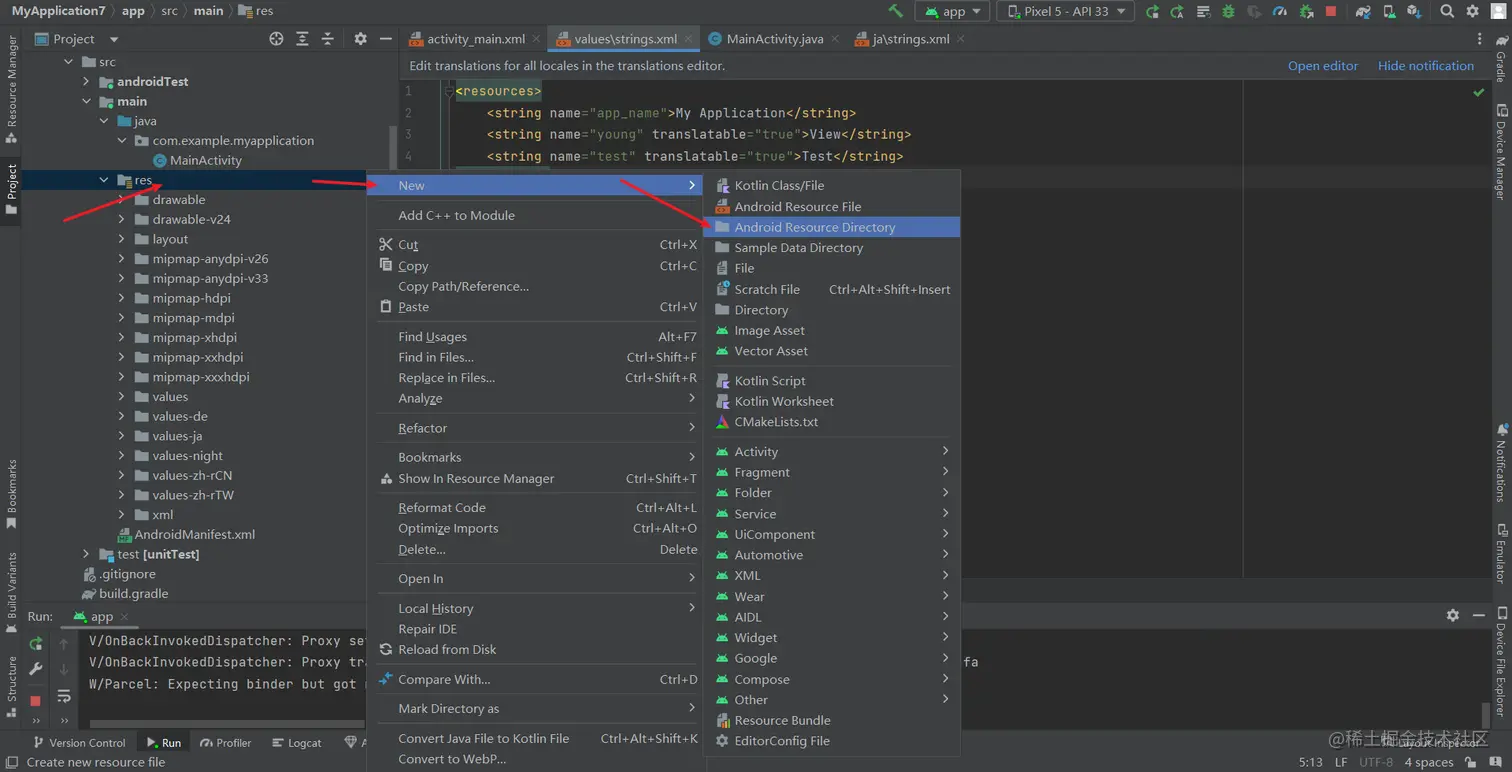Screen dimensions: 1512x772
Task: Click the Profile app gauge icon
Action: (x=1280, y=11)
